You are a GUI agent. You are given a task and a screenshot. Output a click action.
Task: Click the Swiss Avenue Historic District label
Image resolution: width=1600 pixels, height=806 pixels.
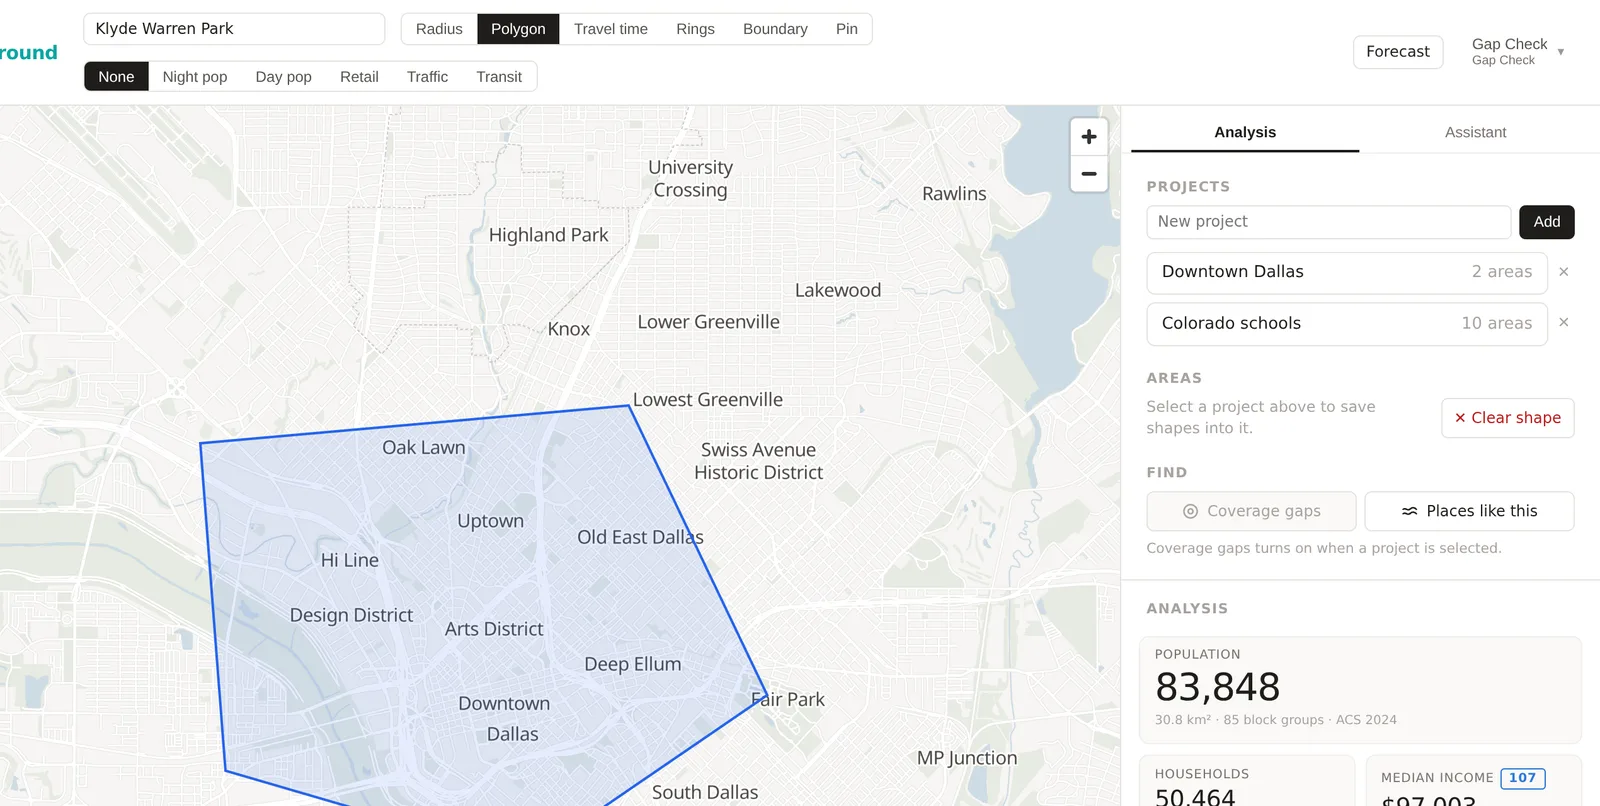(759, 461)
